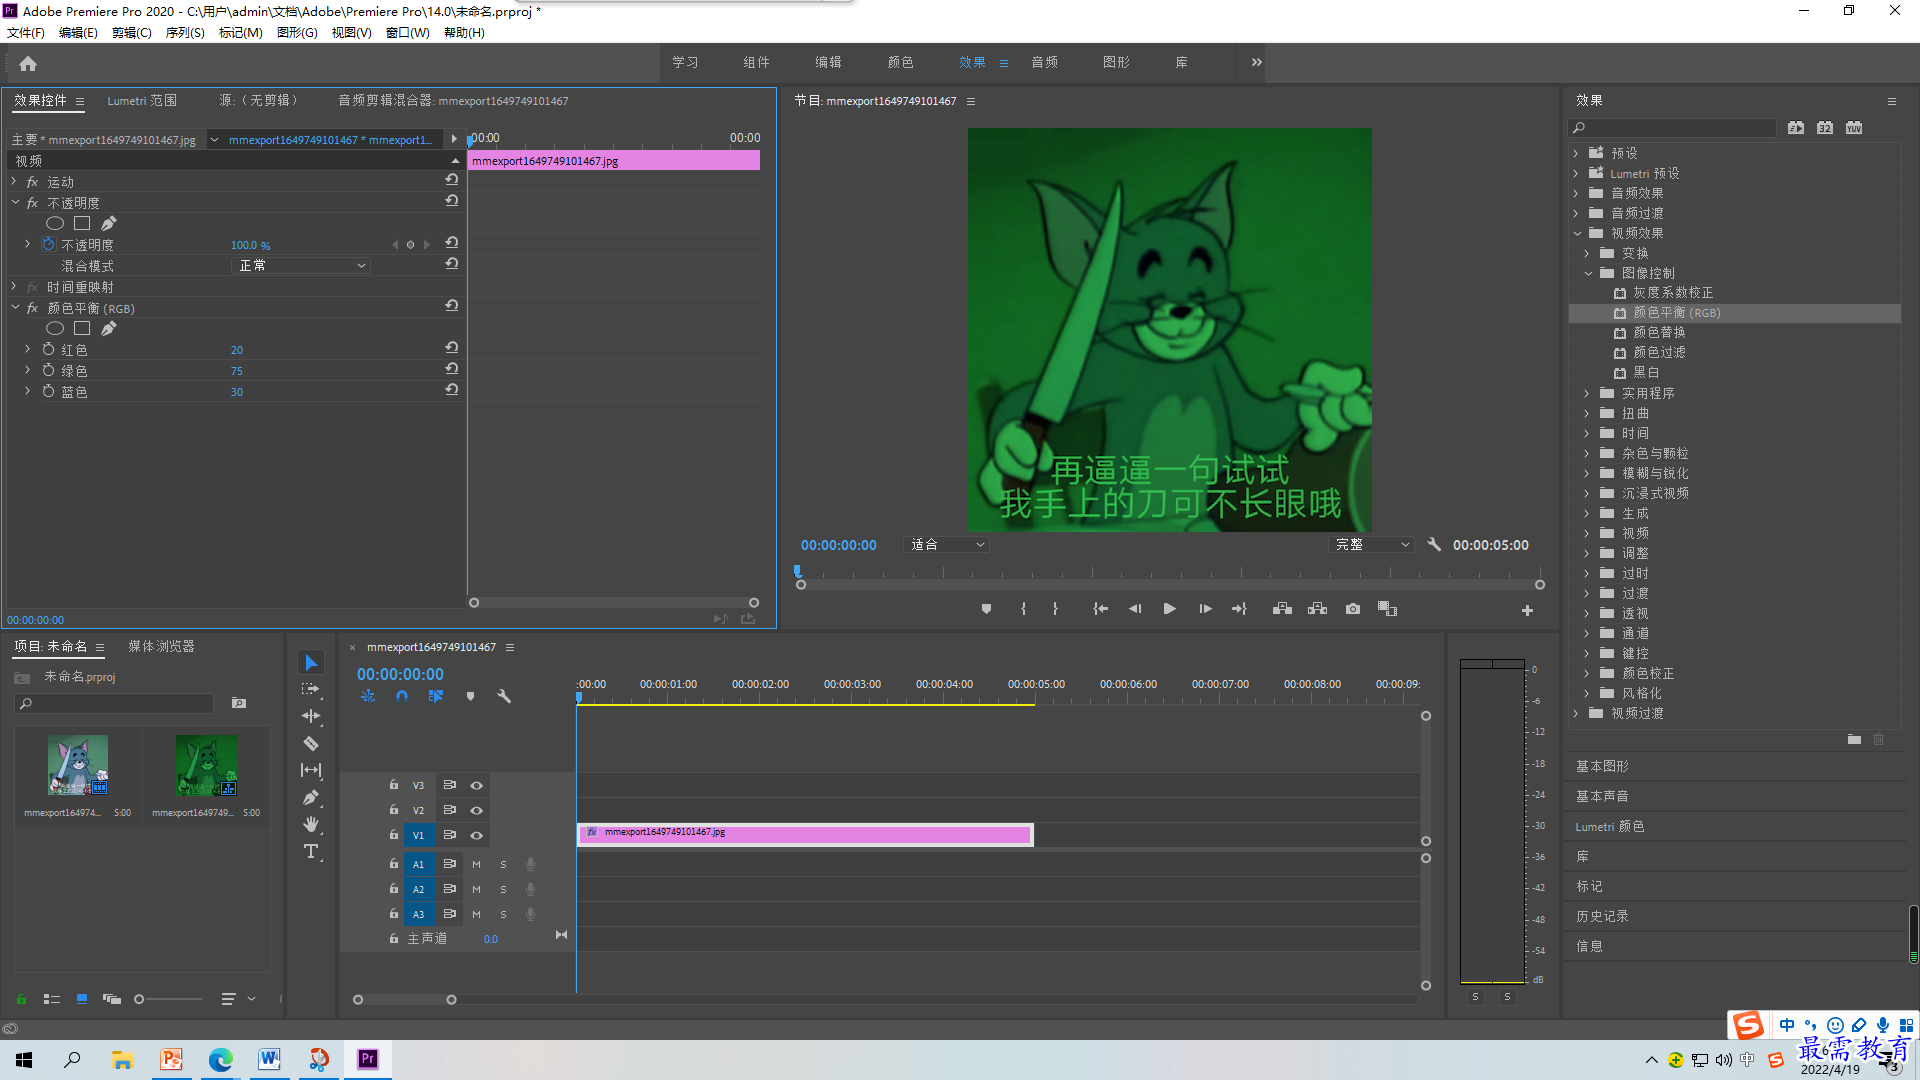This screenshot has width=1920, height=1080.
Task: Reset the 颜色平衡 (RGB) effect
Action: tap(452, 306)
